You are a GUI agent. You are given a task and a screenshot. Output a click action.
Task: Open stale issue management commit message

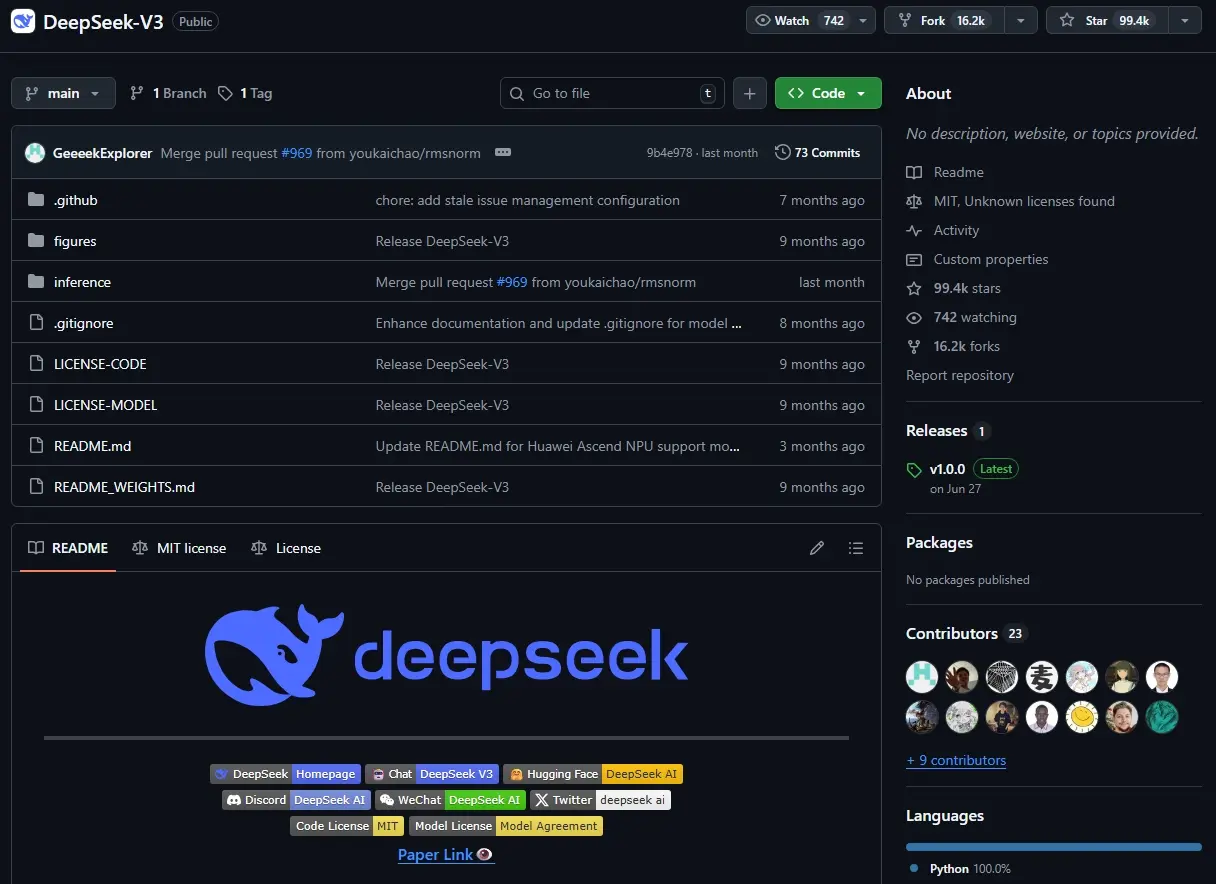[x=527, y=200]
